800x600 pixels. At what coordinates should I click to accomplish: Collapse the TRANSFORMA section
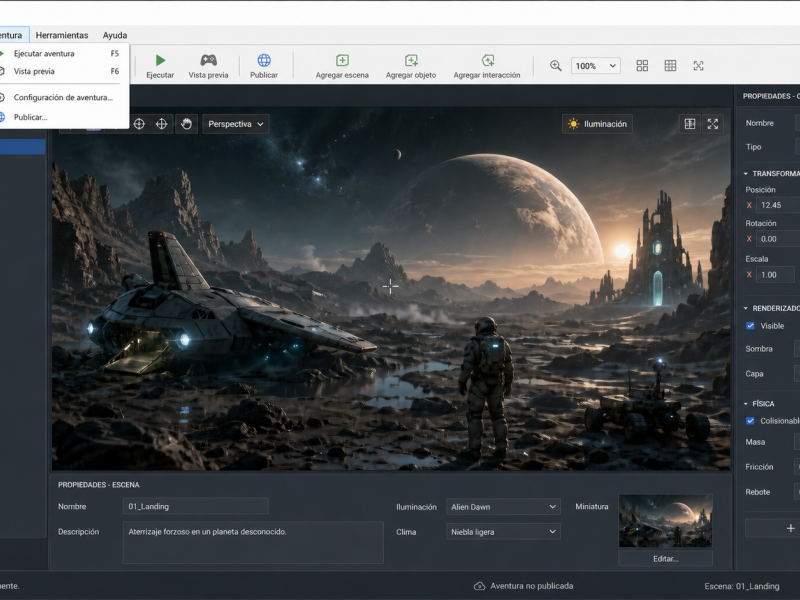pyautogui.click(x=745, y=173)
